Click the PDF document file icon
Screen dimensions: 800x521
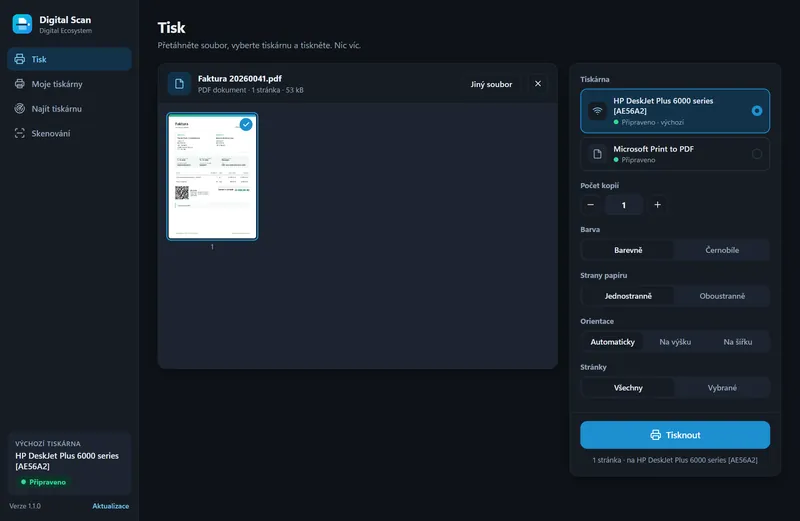click(x=179, y=84)
